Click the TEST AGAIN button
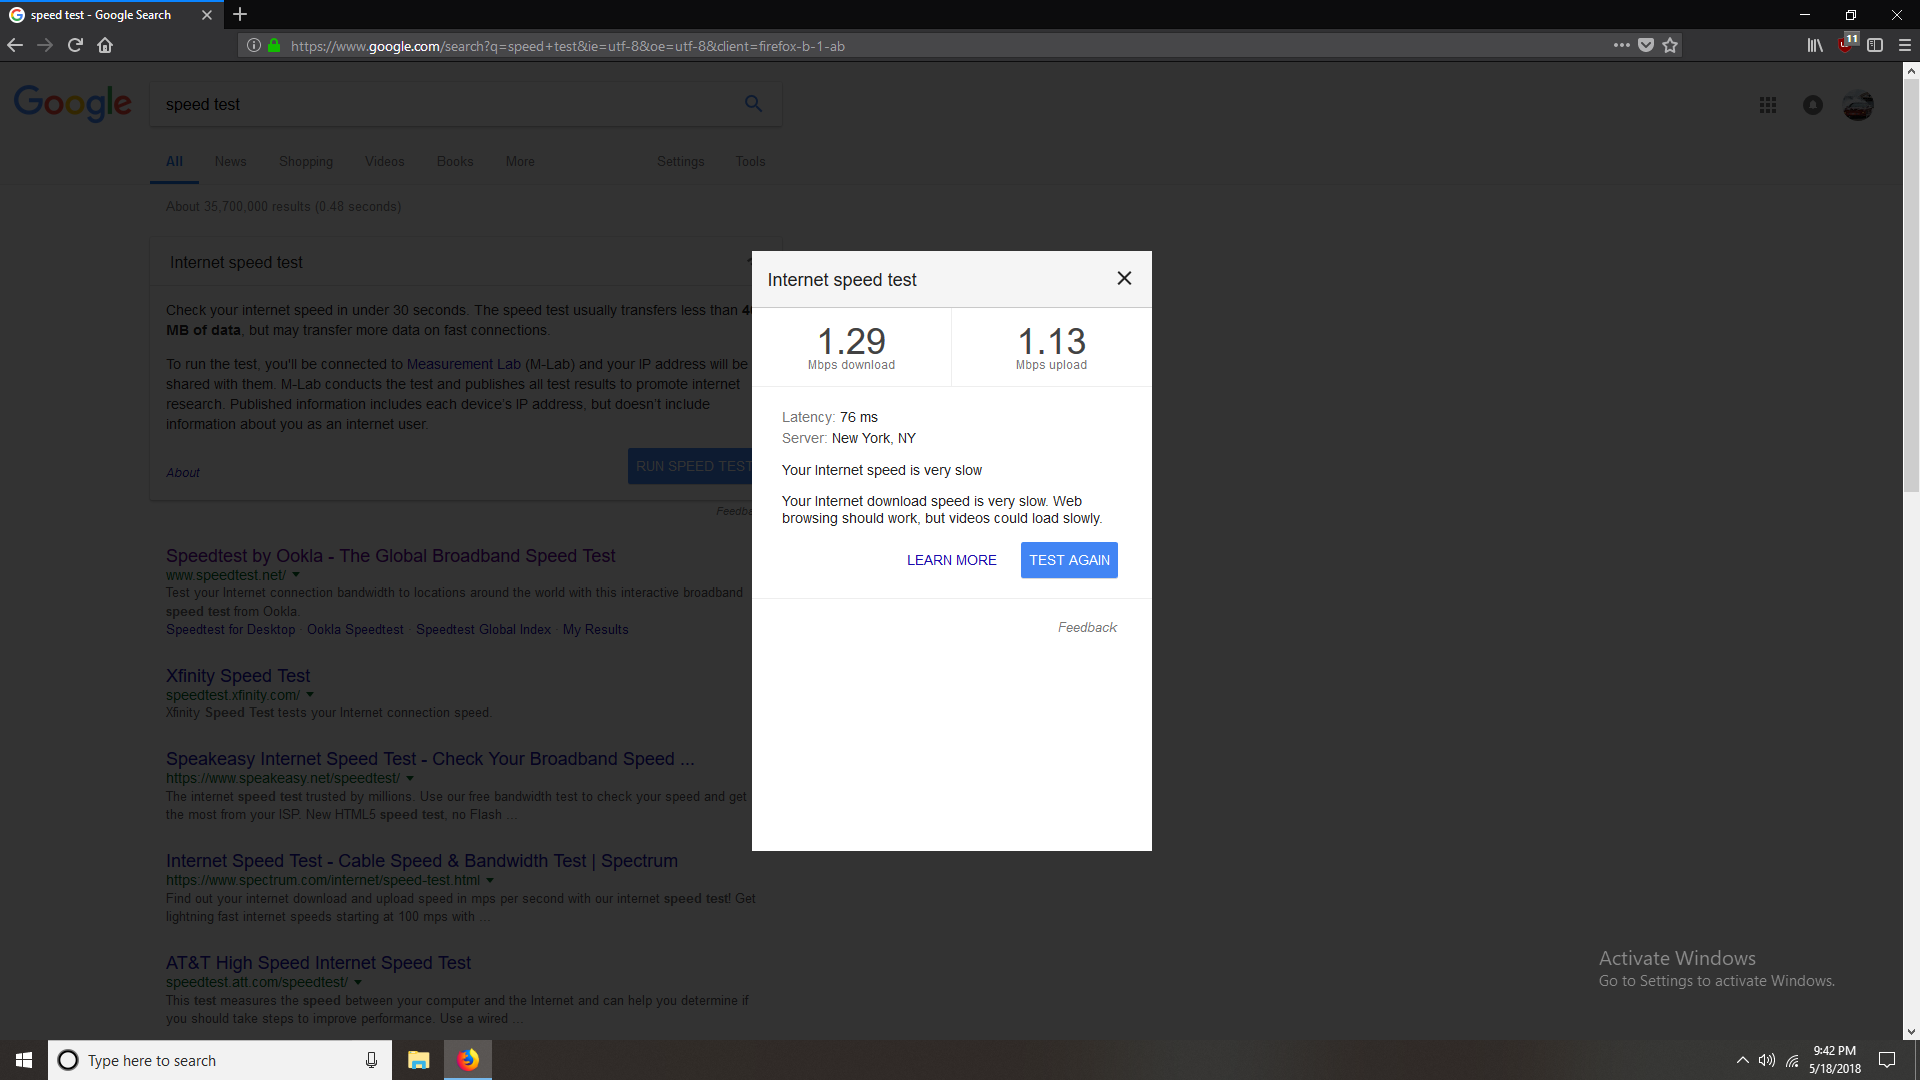Image resolution: width=1920 pixels, height=1080 pixels. pyautogui.click(x=1069, y=560)
